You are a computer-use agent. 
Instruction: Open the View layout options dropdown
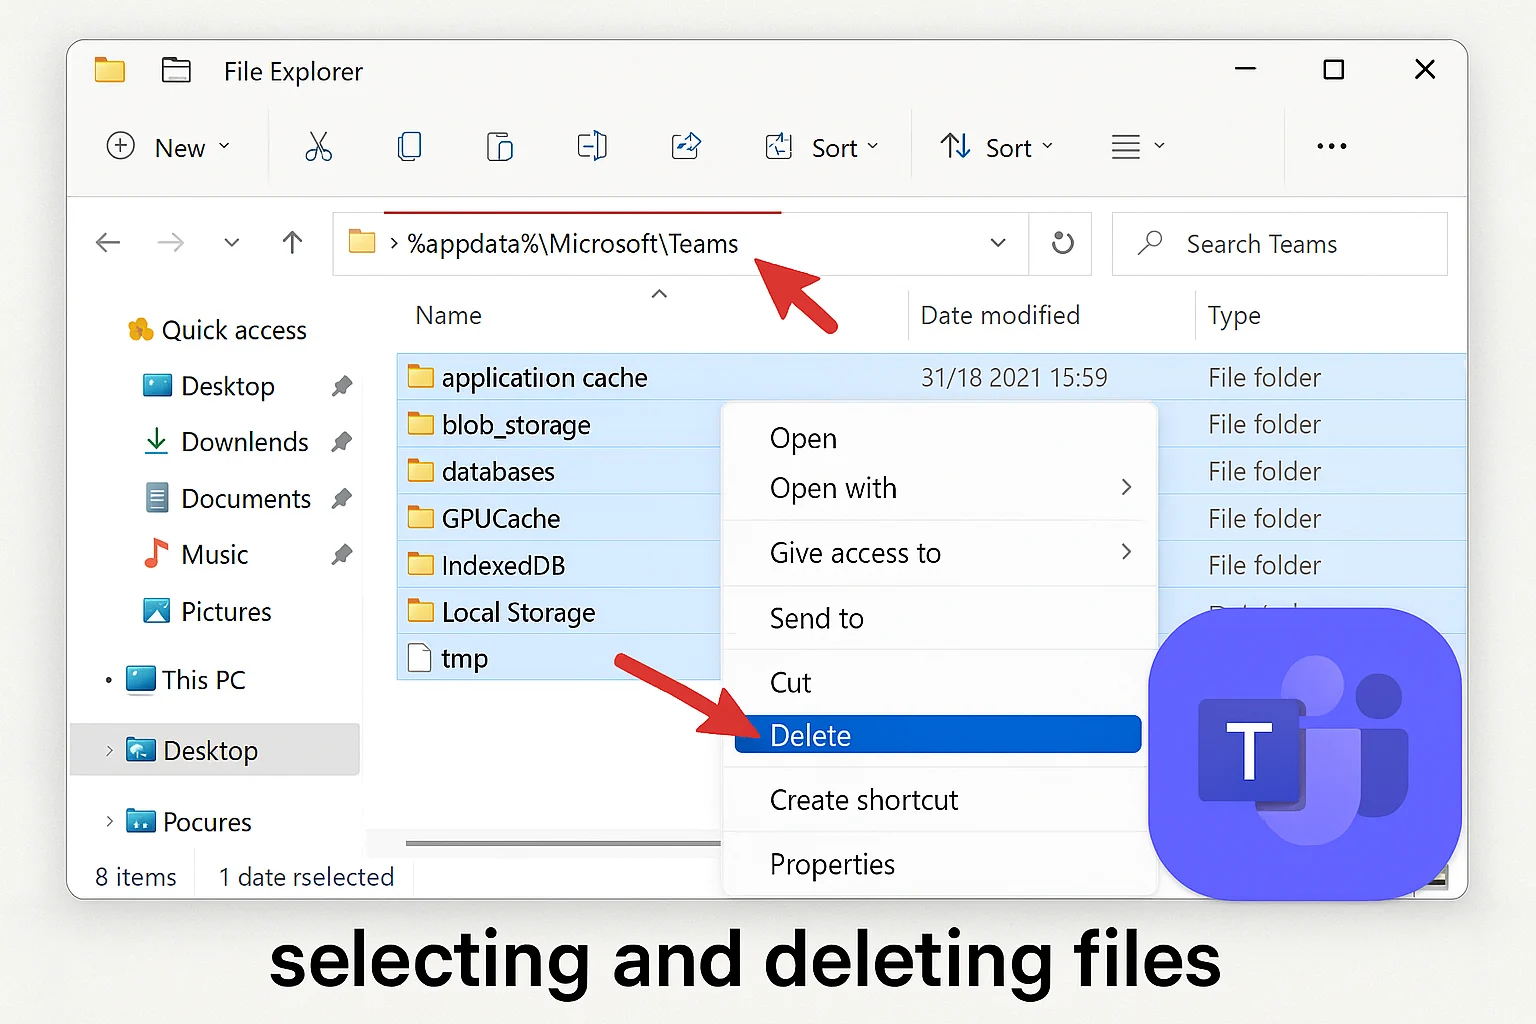coord(1138,147)
